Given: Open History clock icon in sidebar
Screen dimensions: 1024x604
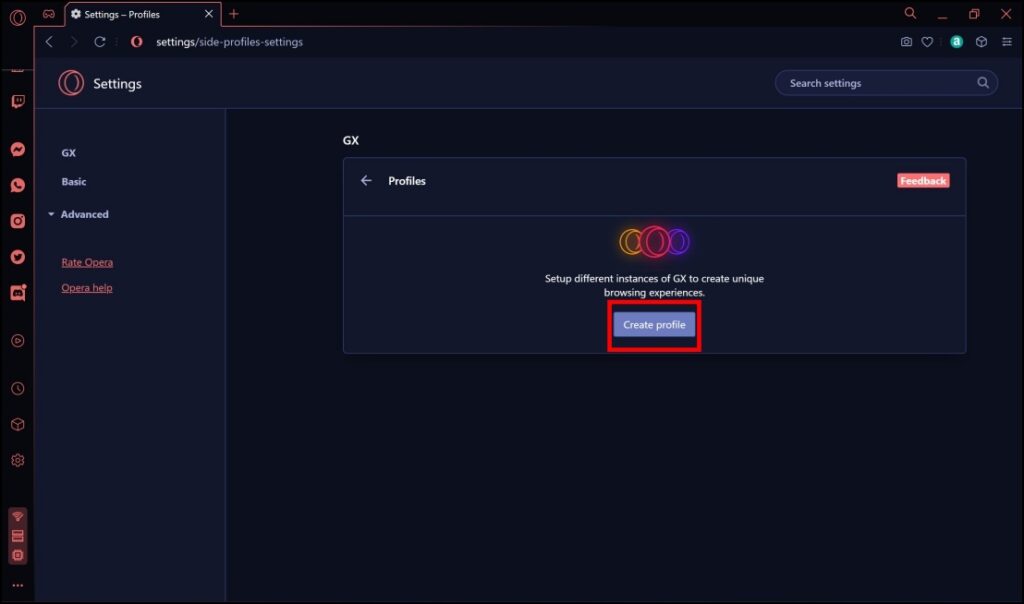Looking at the screenshot, I should pos(18,389).
